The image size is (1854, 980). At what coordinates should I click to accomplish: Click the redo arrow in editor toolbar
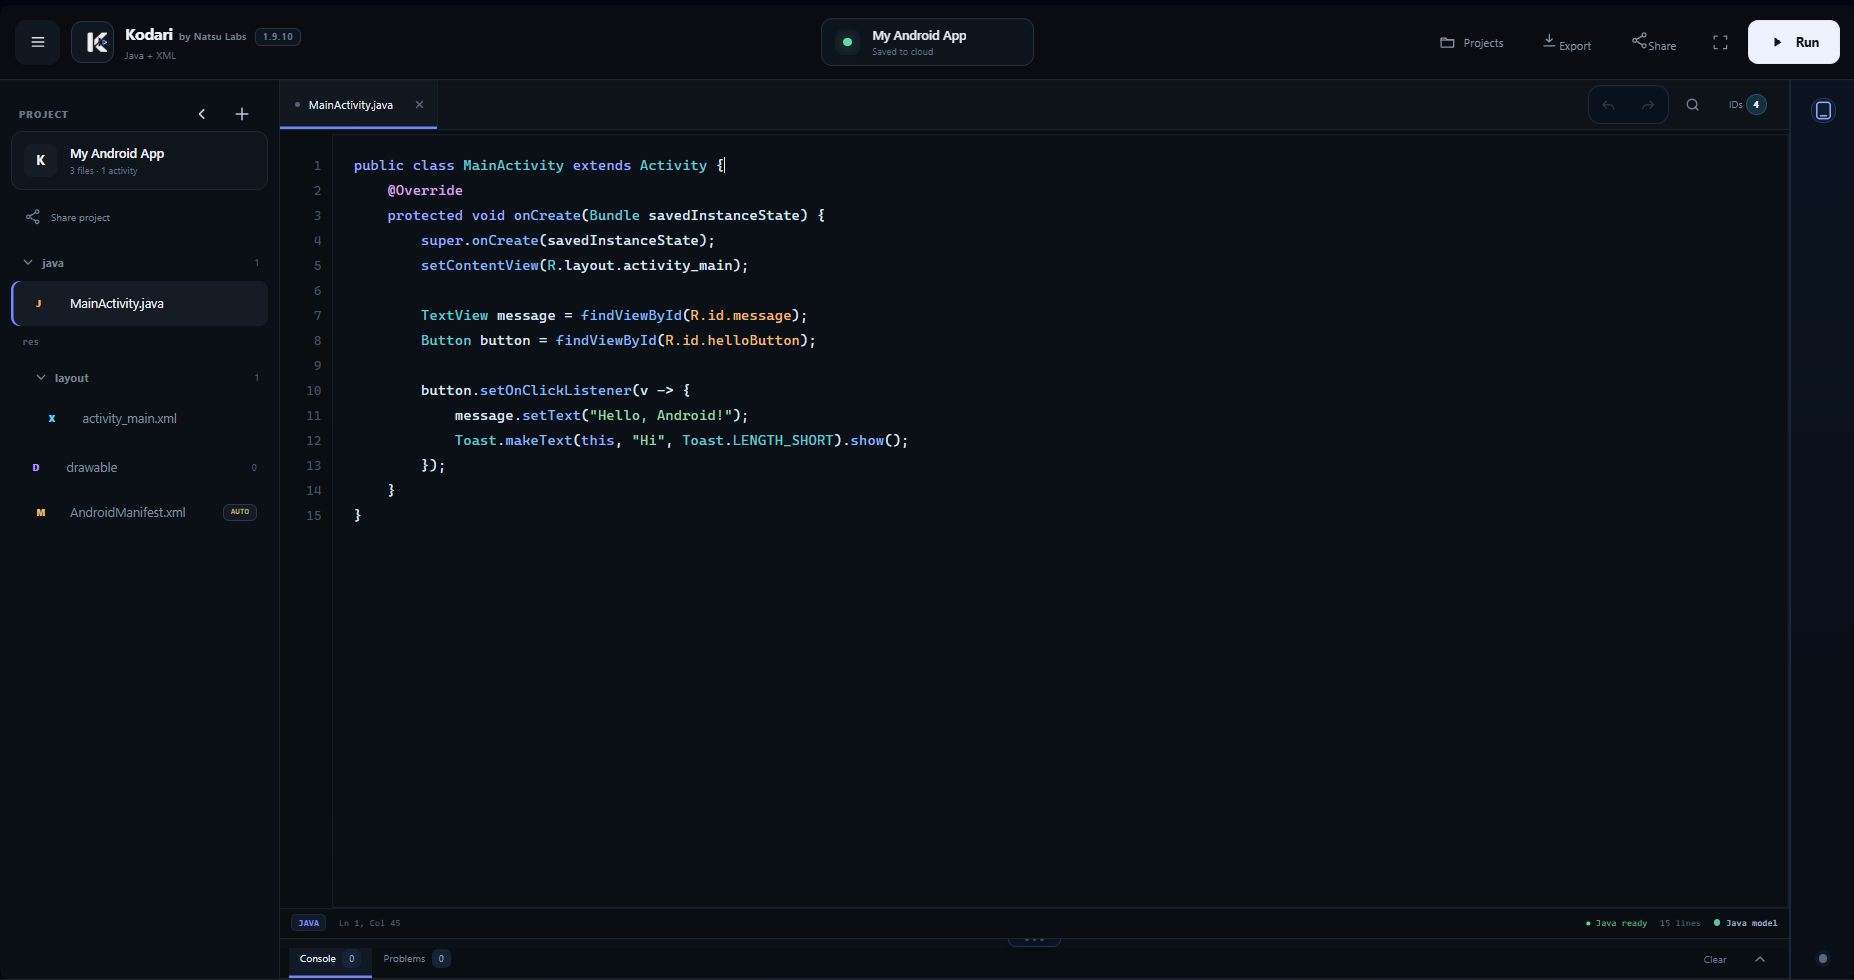point(1648,105)
